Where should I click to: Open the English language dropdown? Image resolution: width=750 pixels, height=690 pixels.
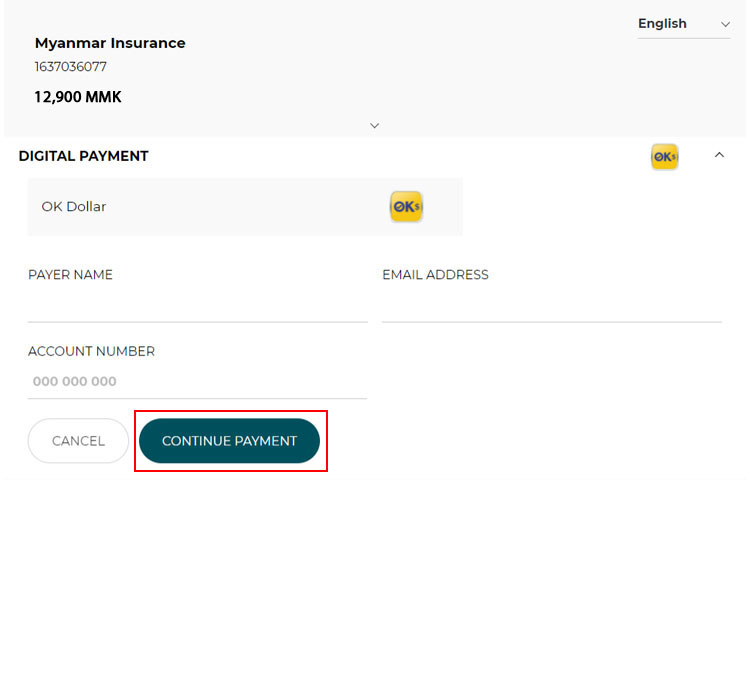point(663,24)
